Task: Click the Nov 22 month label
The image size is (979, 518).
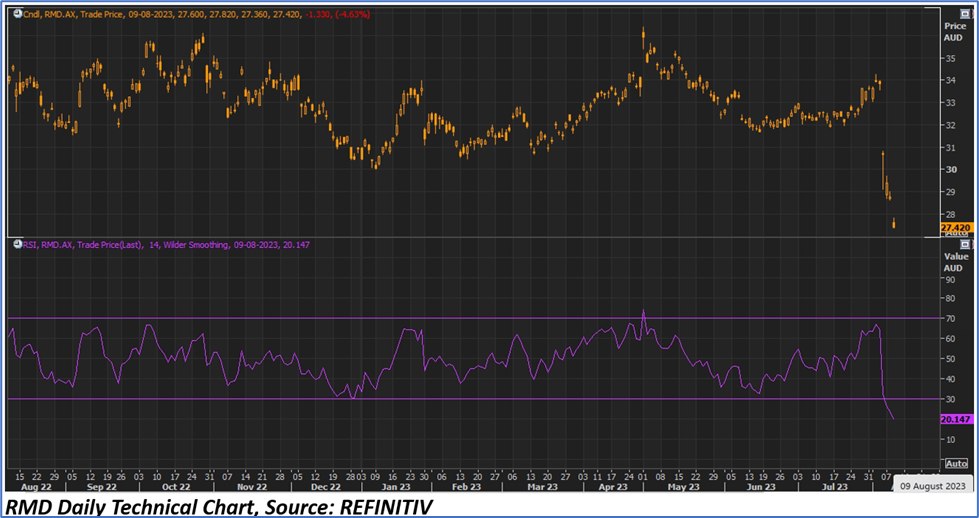Action: coord(253,487)
